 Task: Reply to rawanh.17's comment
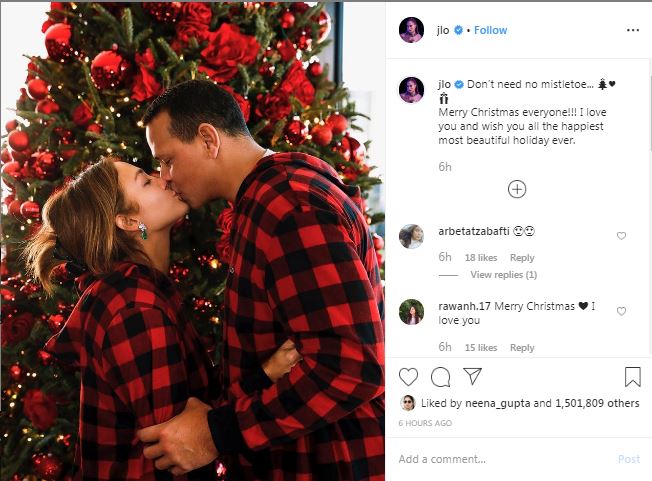[522, 348]
